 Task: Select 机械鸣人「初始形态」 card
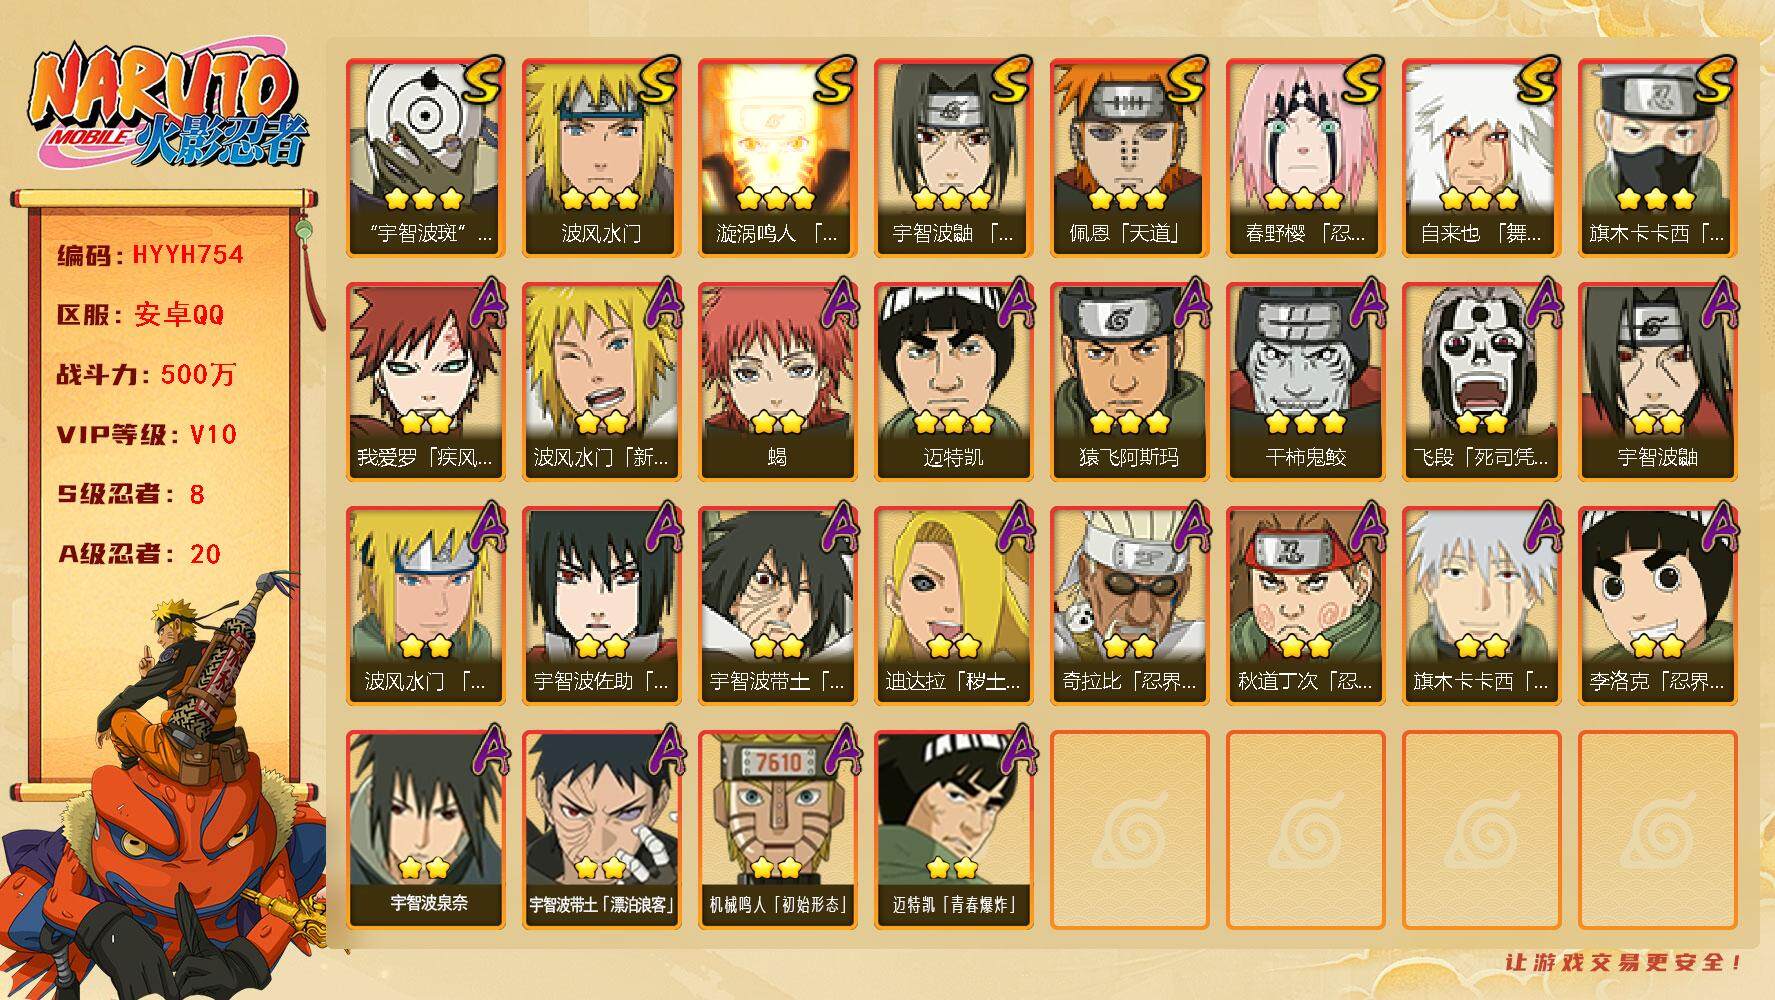777,830
